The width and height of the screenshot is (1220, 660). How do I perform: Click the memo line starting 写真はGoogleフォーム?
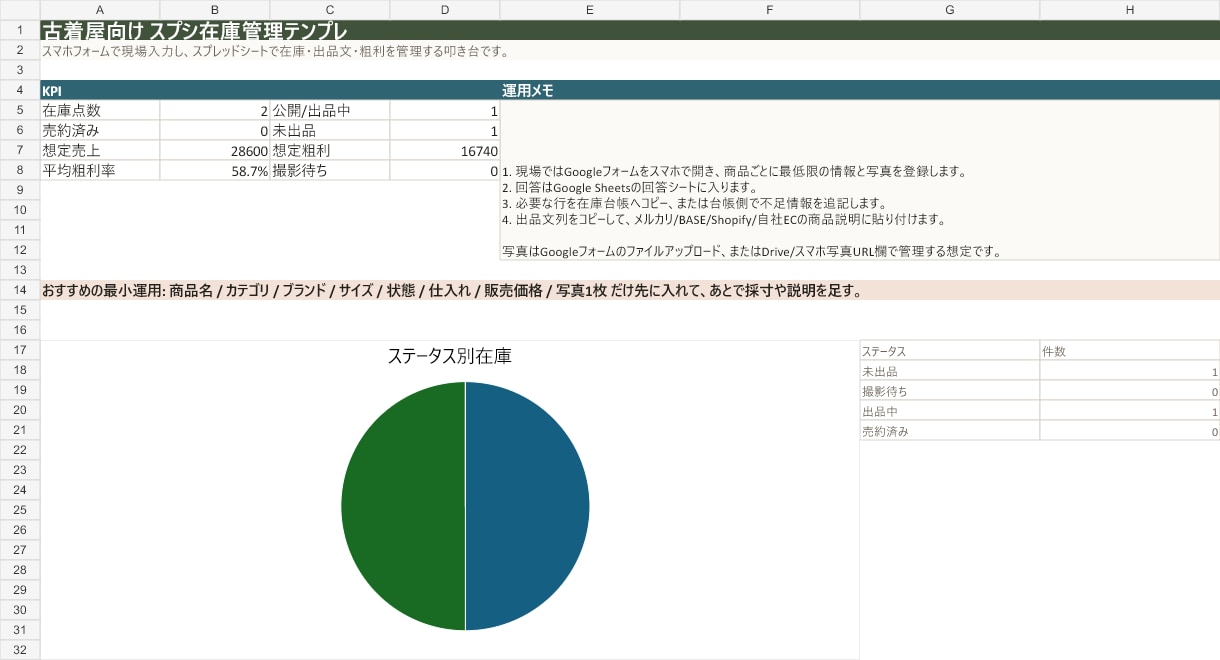[x=752, y=251]
